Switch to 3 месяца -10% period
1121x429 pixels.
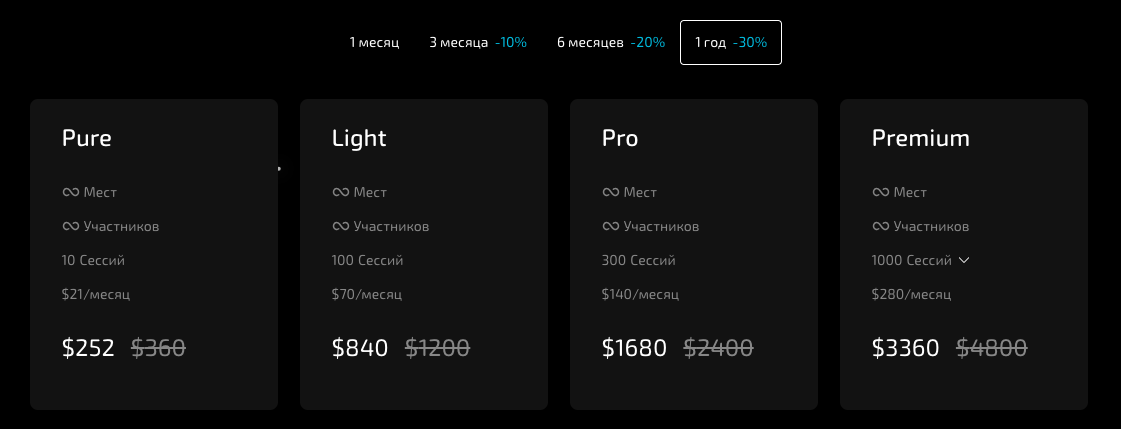tap(478, 43)
